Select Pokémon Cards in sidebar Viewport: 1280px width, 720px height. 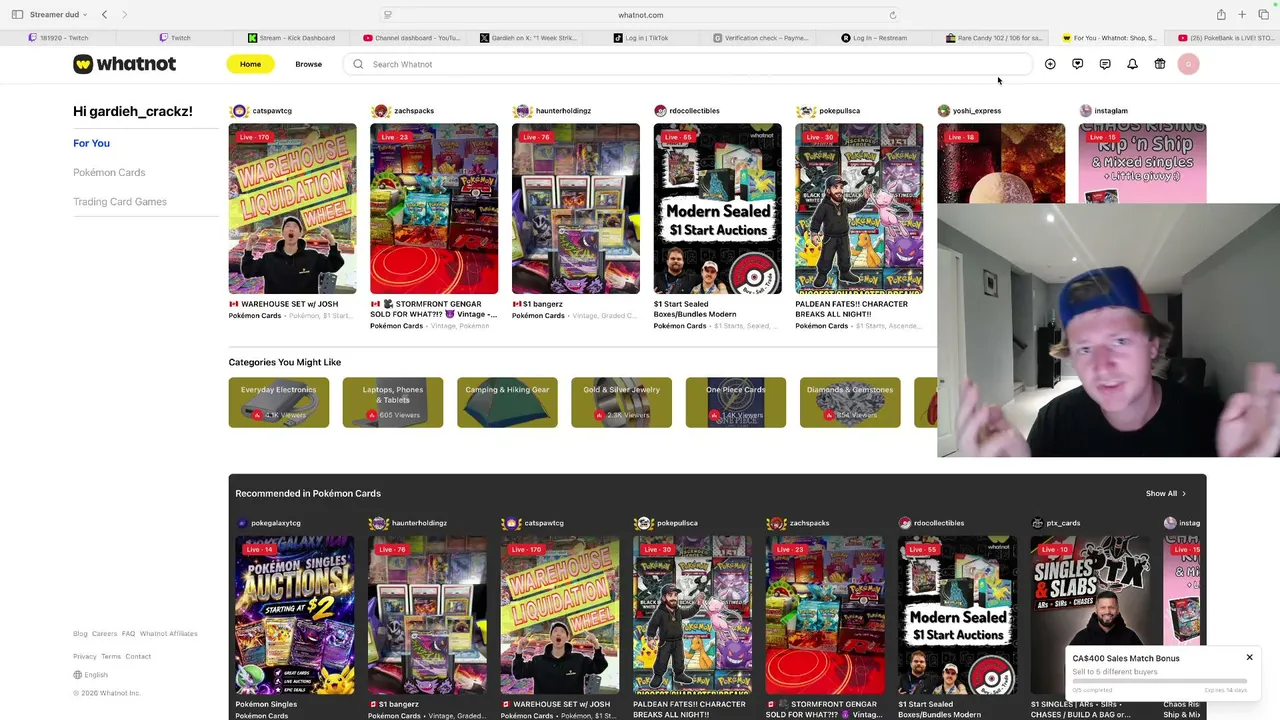pyautogui.click(x=109, y=172)
